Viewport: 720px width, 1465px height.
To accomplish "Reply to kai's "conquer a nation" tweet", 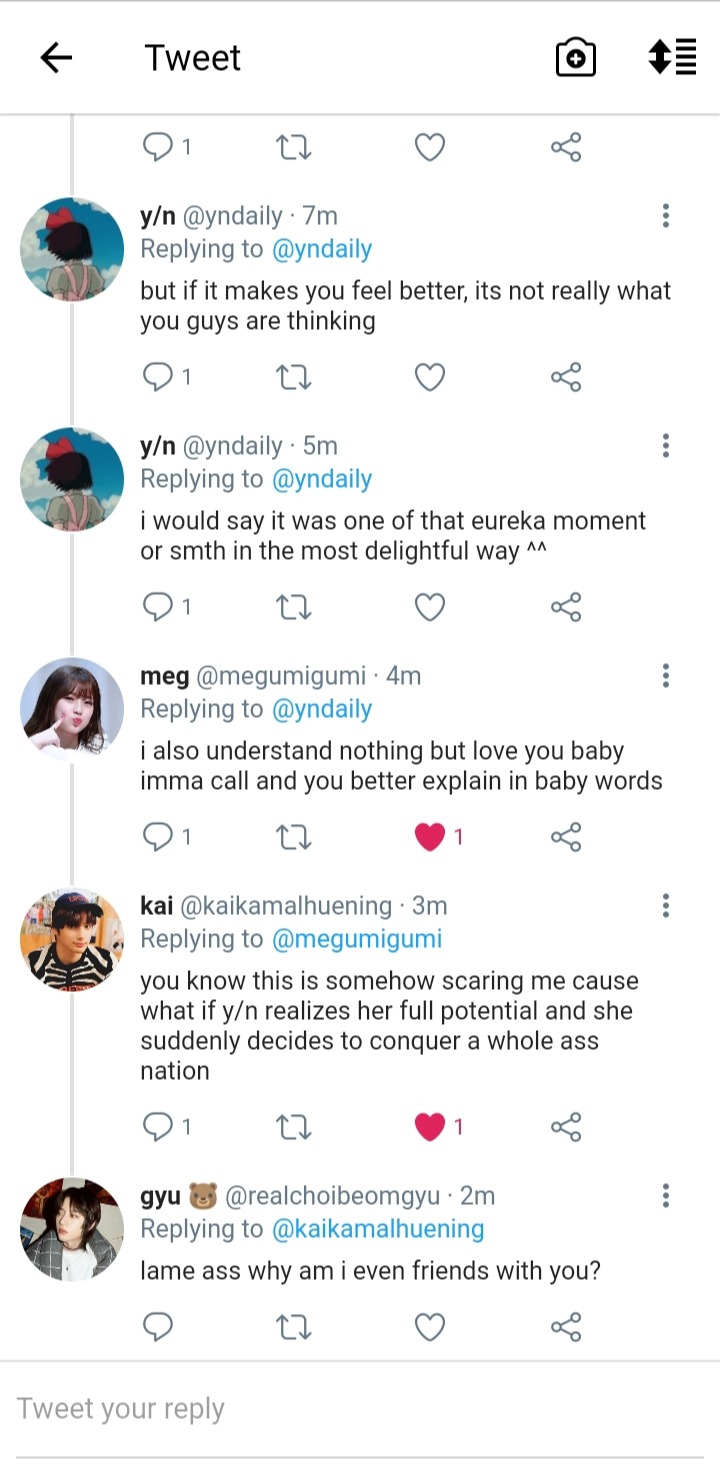I will (x=158, y=1127).
